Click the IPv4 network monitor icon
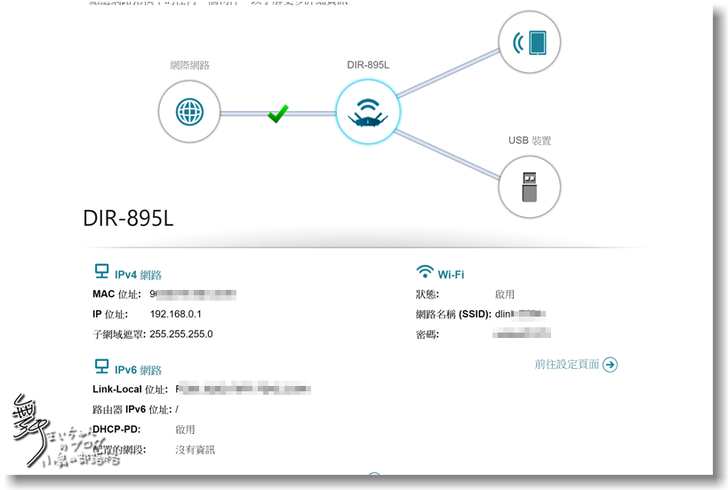This screenshot has height=490, width=728. [102, 271]
